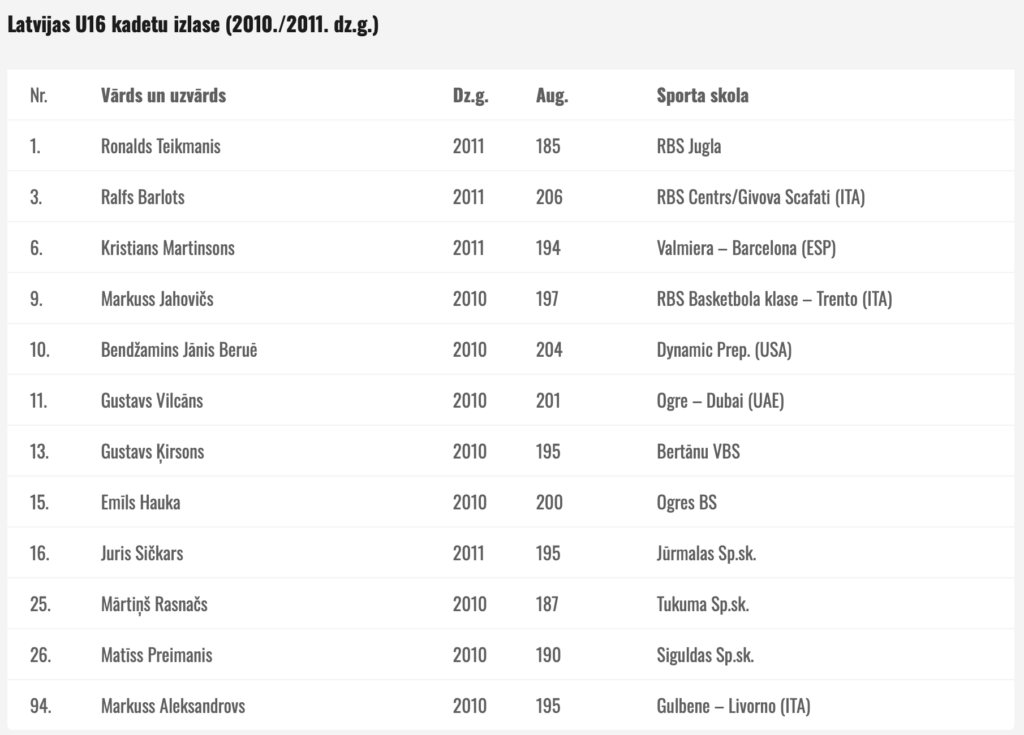Select Gustavs Ķirsons in the table

152,452
